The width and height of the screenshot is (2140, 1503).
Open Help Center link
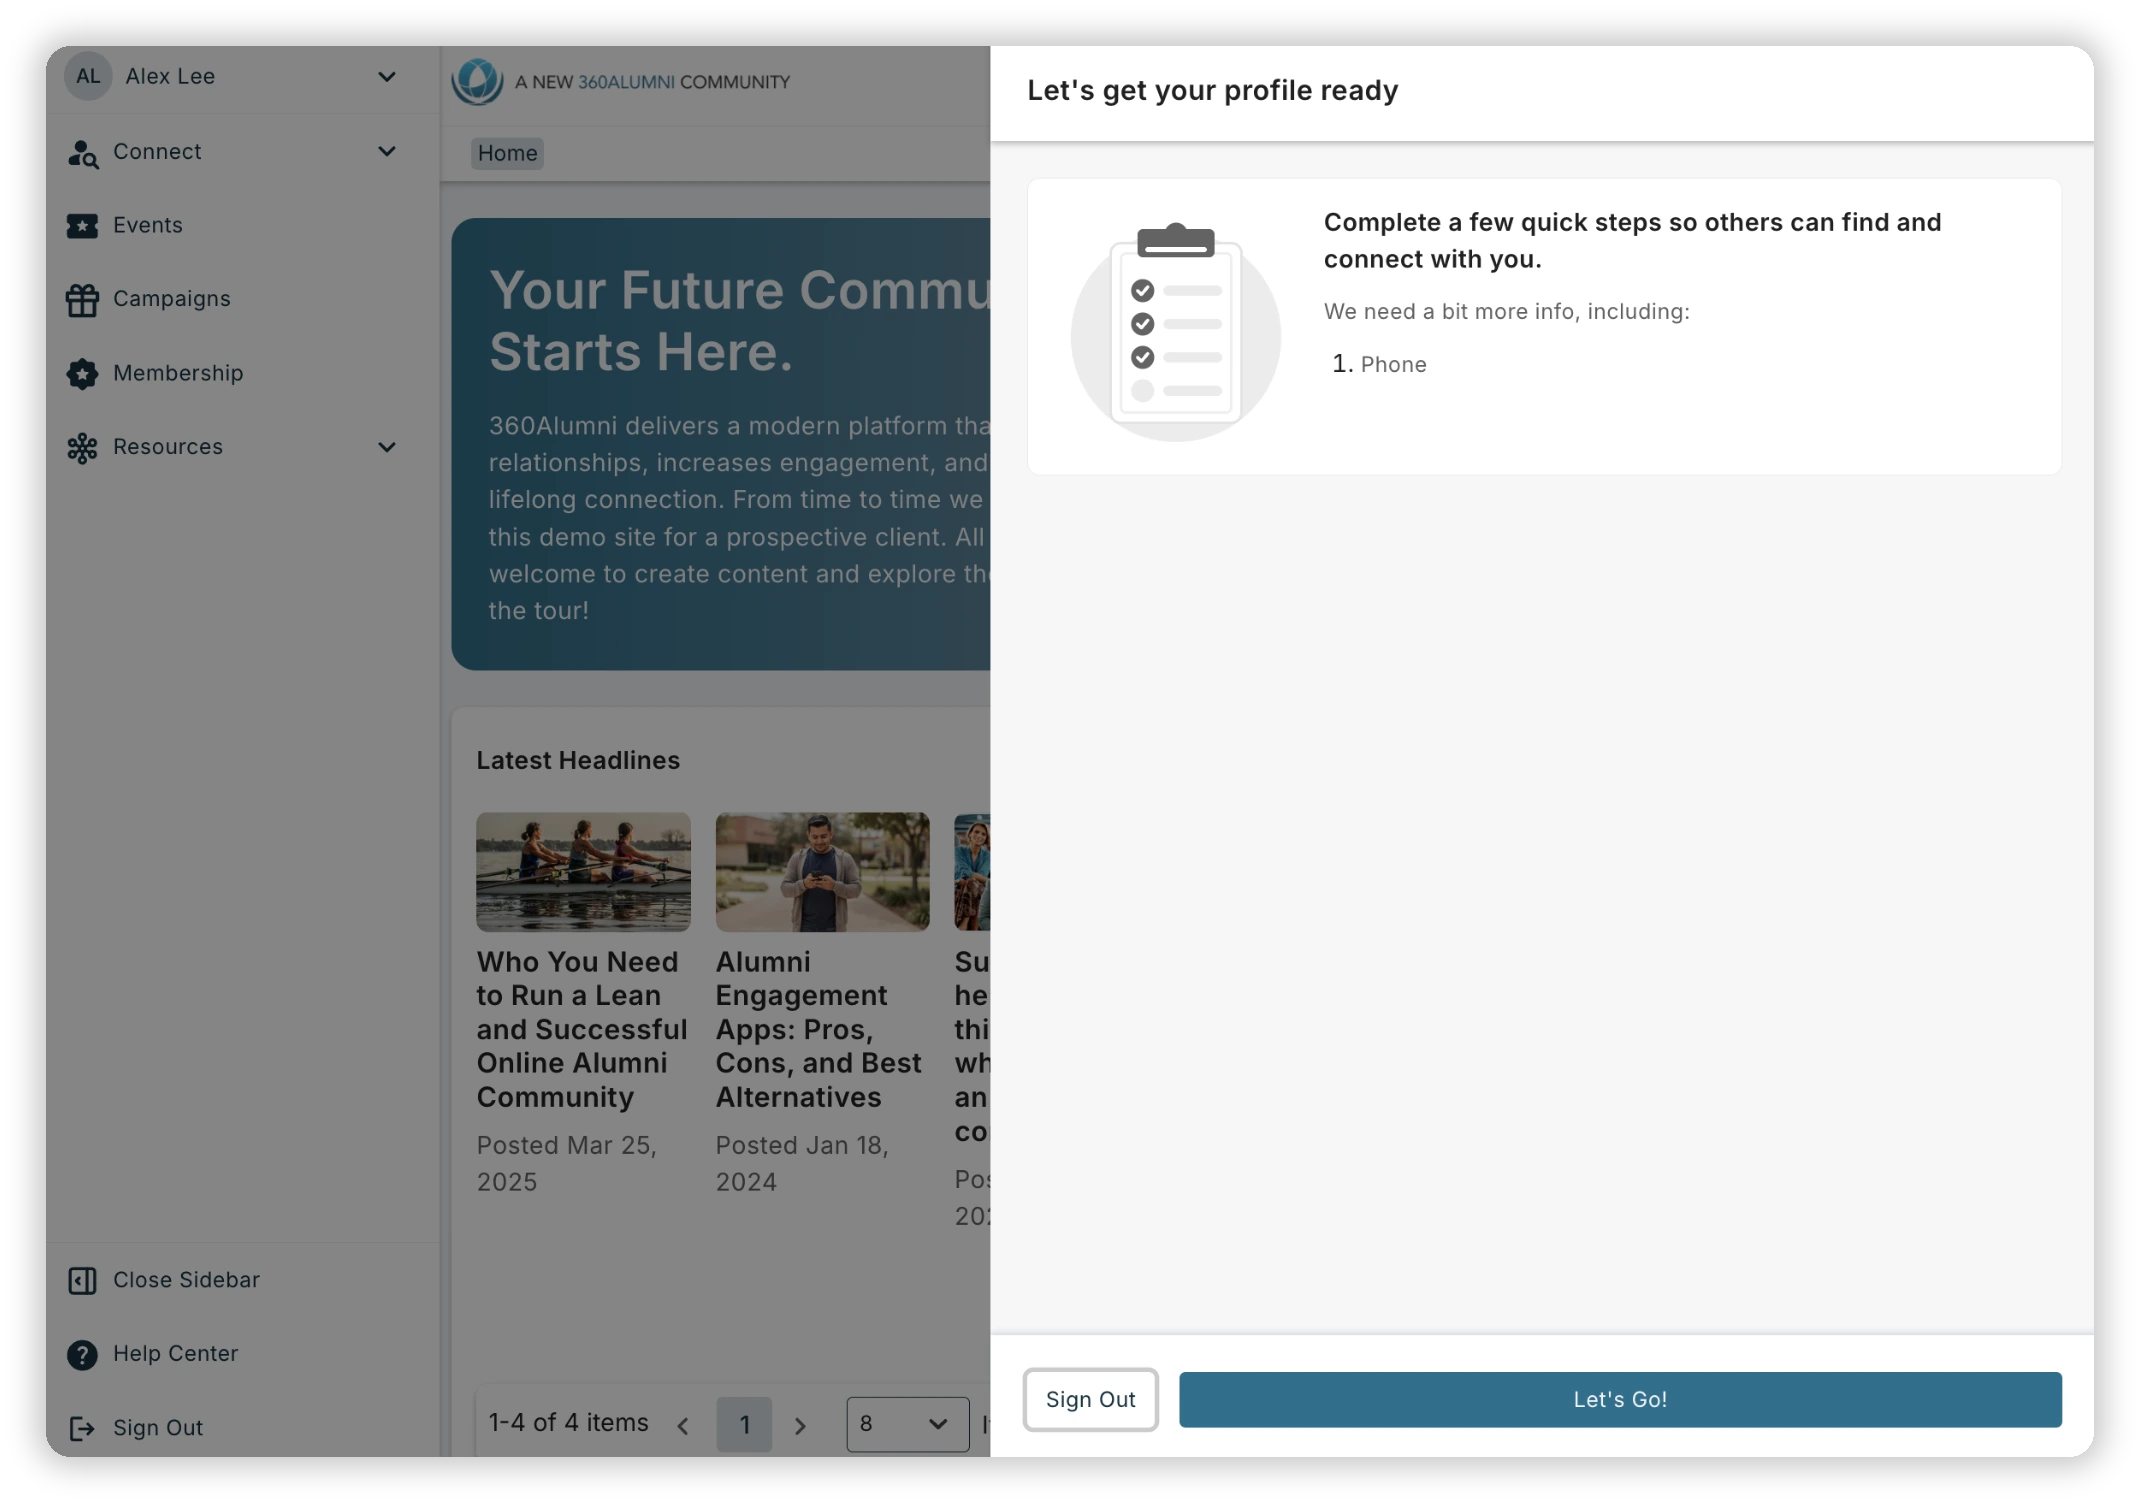pos(176,1354)
